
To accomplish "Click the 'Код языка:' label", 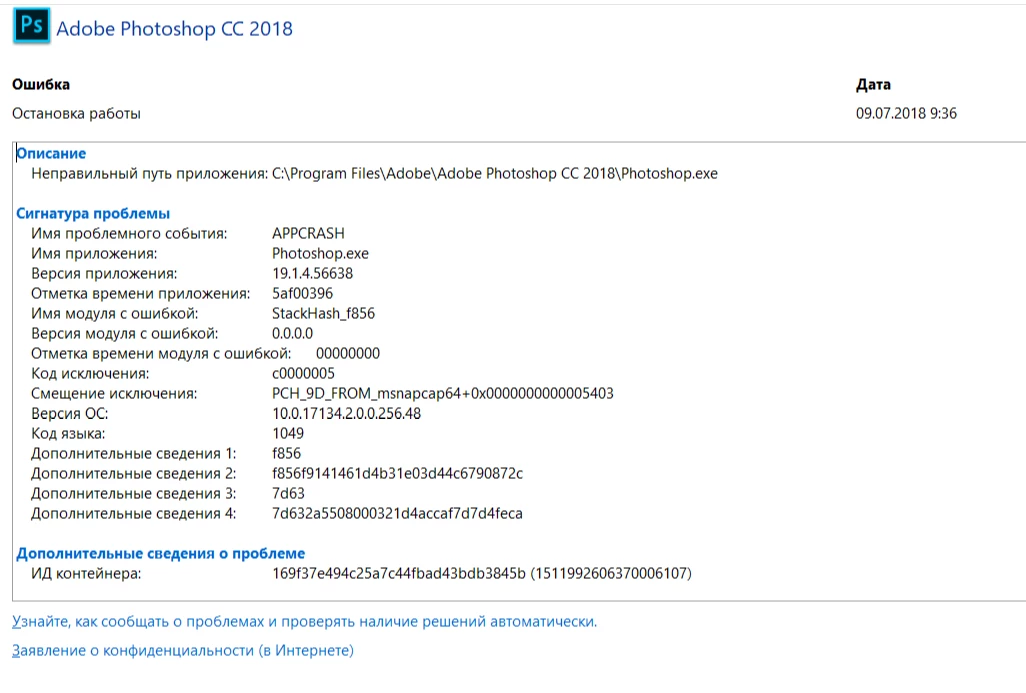I will click(x=67, y=433).
